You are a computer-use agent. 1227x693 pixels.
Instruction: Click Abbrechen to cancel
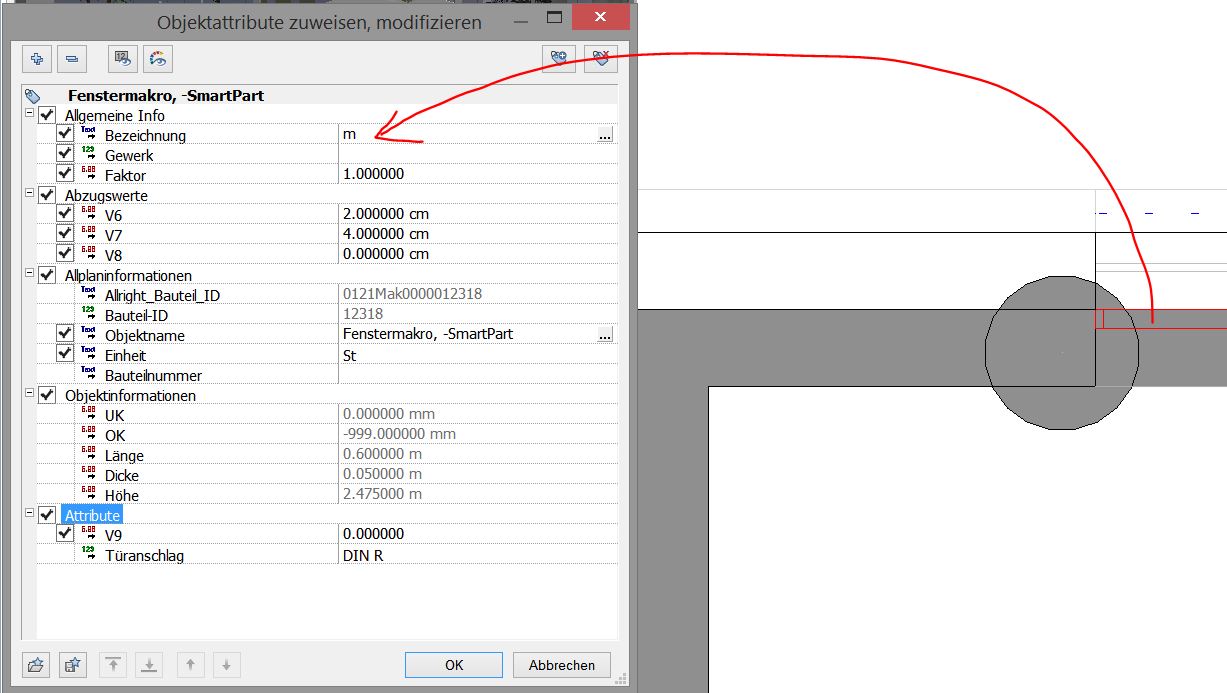point(561,665)
